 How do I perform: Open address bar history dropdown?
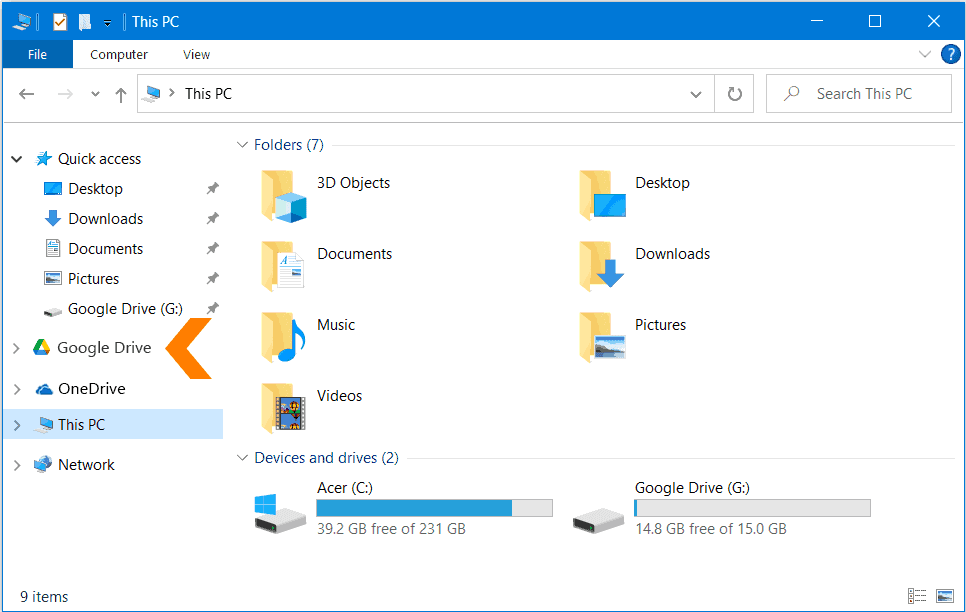(696, 94)
